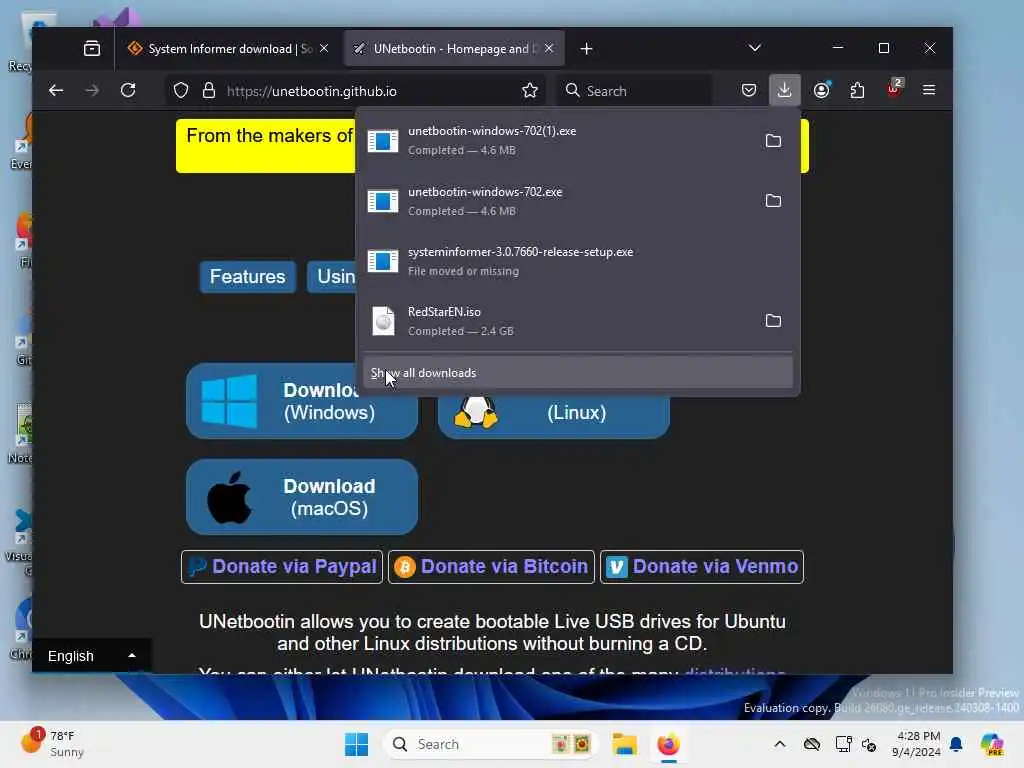Viewport: 1024px width, 768px height.
Task: Click the site security padlock icon
Action: tap(209, 91)
